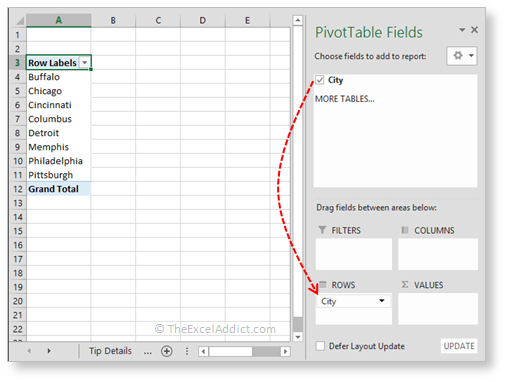Viewport: 506px width, 382px height.
Task: Select column C header
Action: 158,20
